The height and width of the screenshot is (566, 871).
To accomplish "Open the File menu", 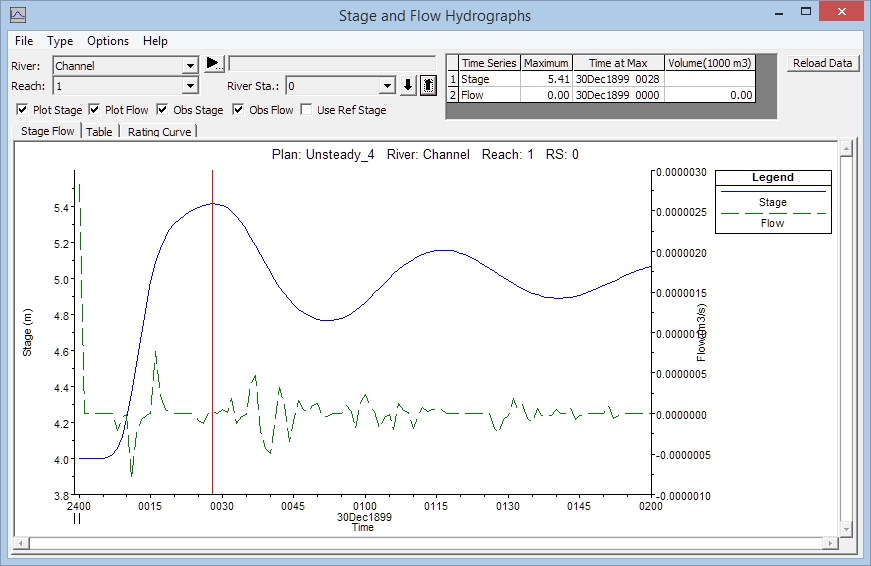I will pyautogui.click(x=24, y=41).
